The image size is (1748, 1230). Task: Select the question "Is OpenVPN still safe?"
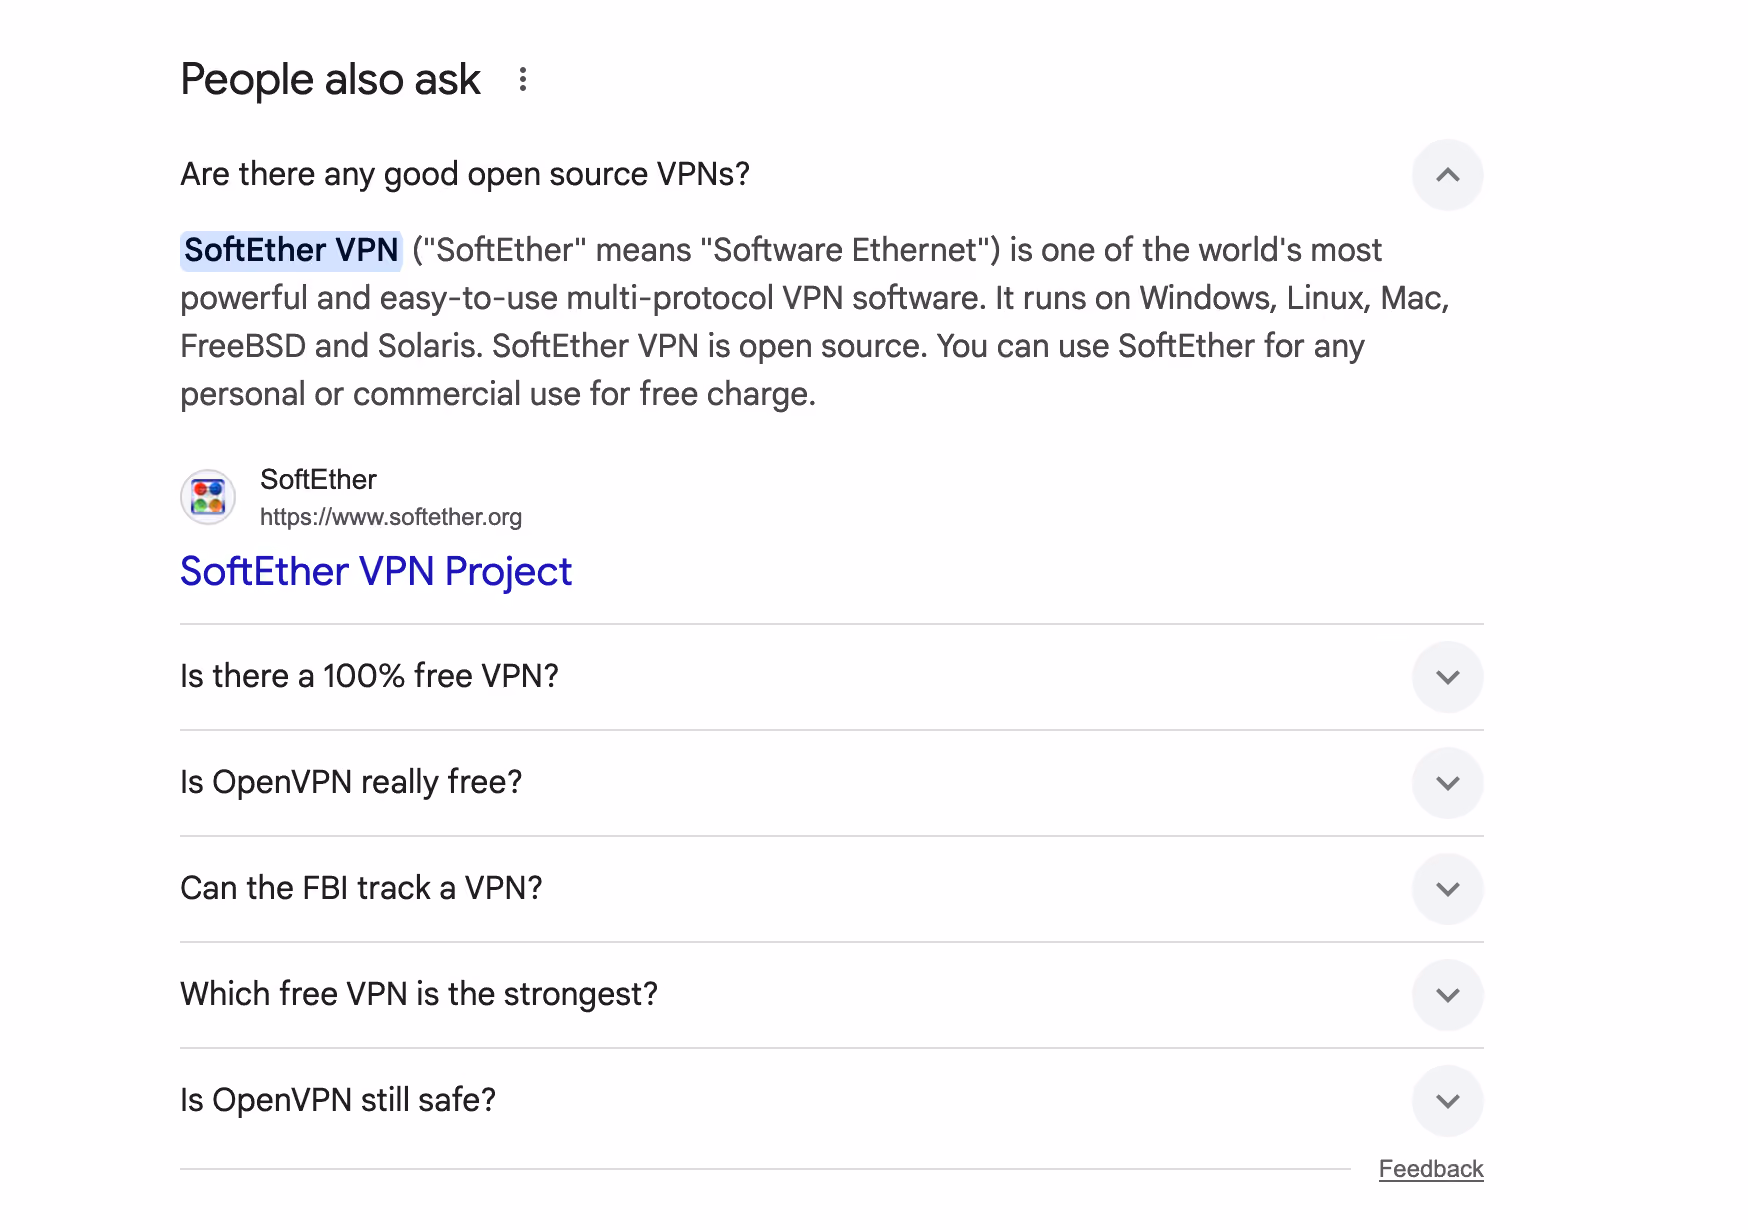tap(338, 1100)
